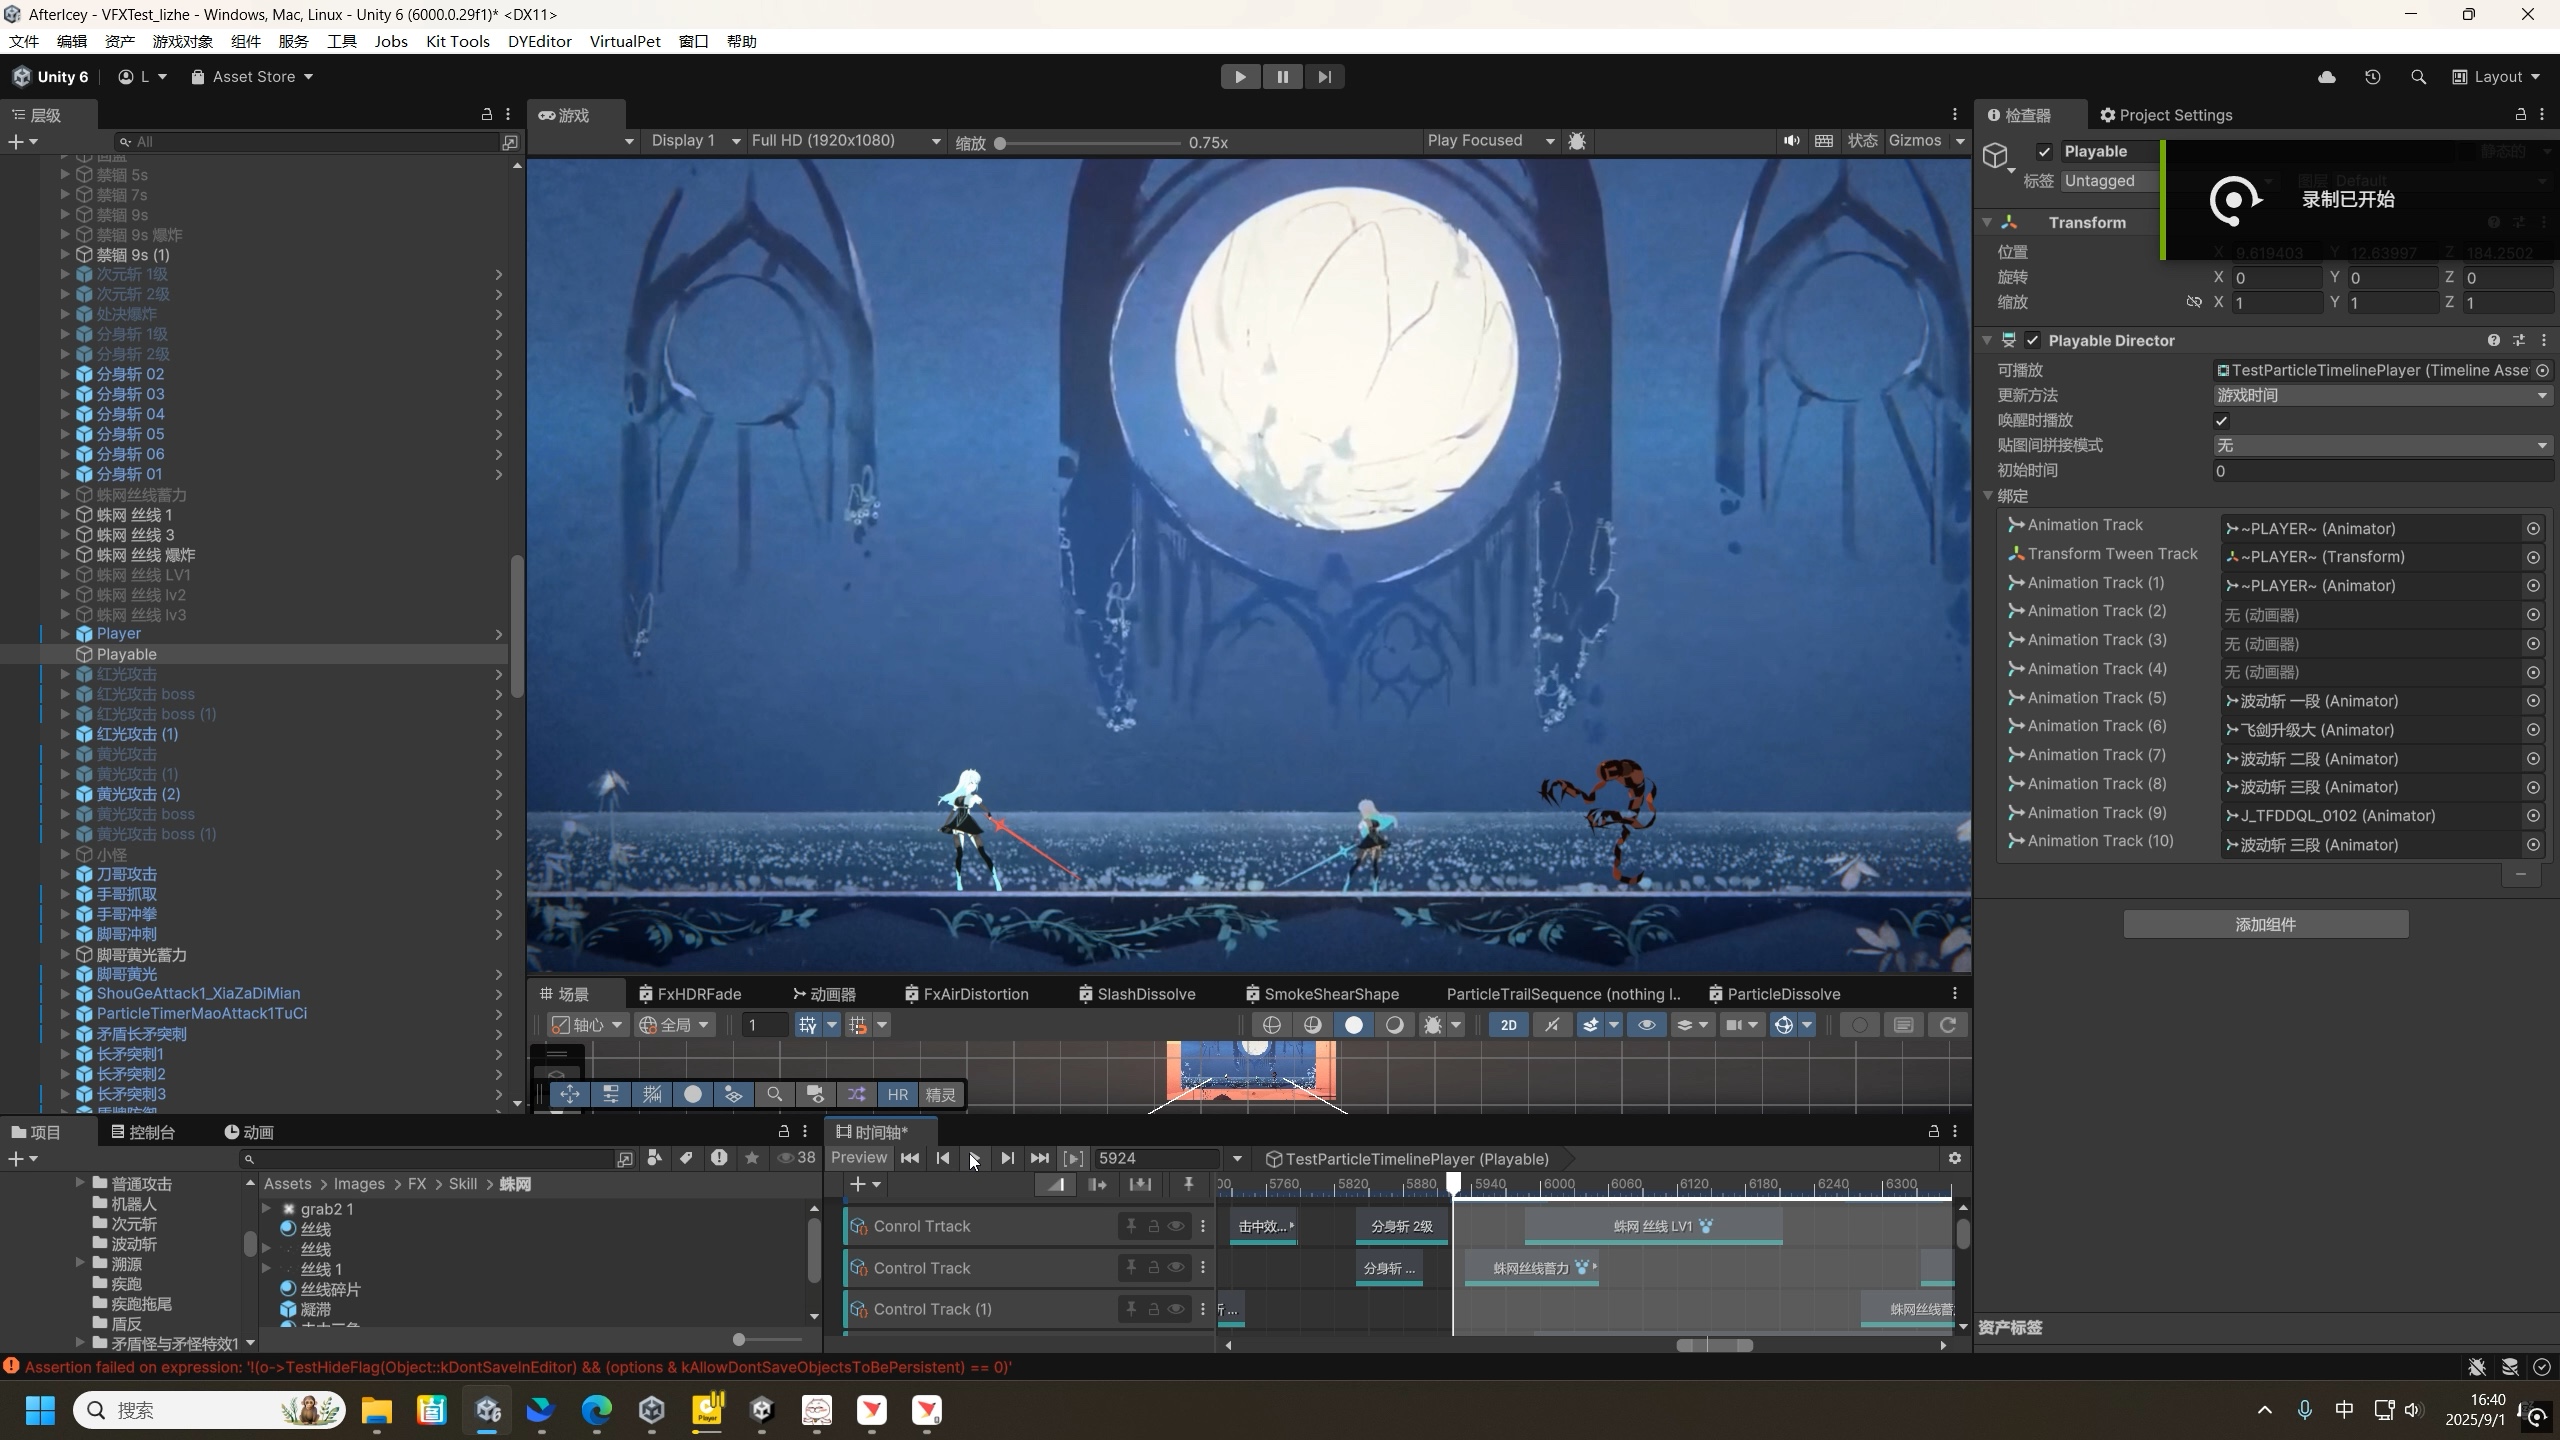
Task: Start Play mode in the main toolbar
Action: pos(1240,77)
